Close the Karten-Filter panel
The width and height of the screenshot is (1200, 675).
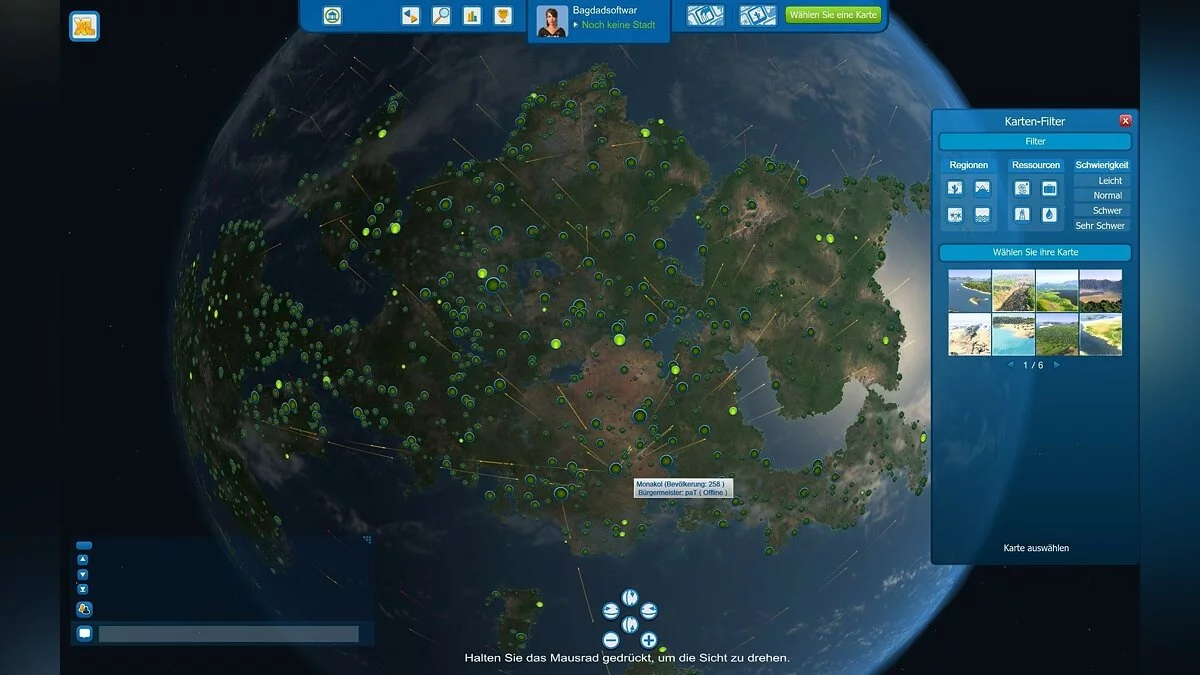[1125, 120]
